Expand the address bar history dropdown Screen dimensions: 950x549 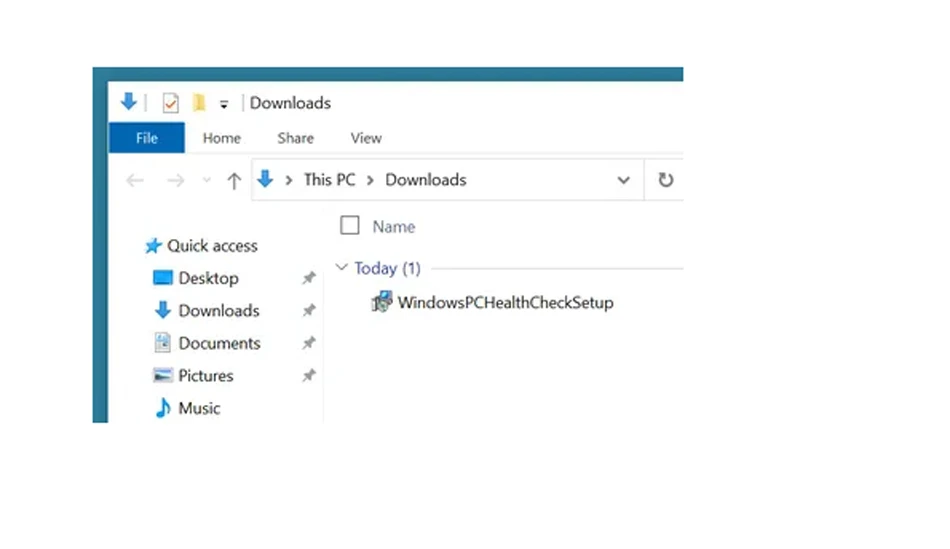[x=623, y=180]
